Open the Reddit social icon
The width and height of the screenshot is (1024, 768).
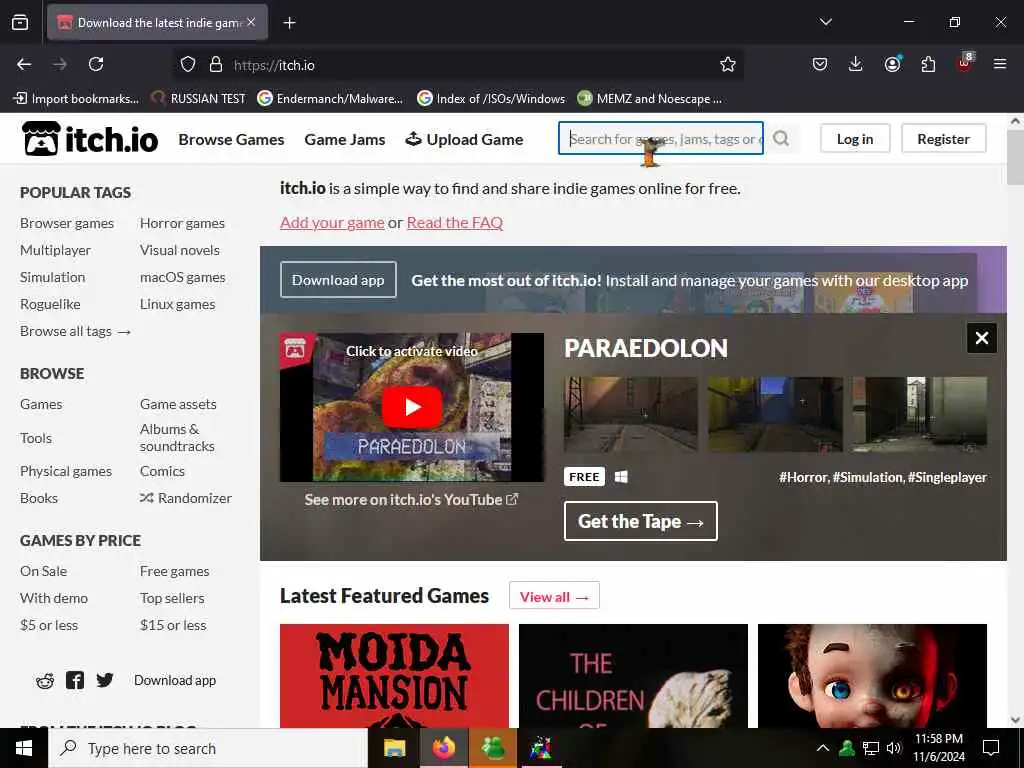click(45, 681)
